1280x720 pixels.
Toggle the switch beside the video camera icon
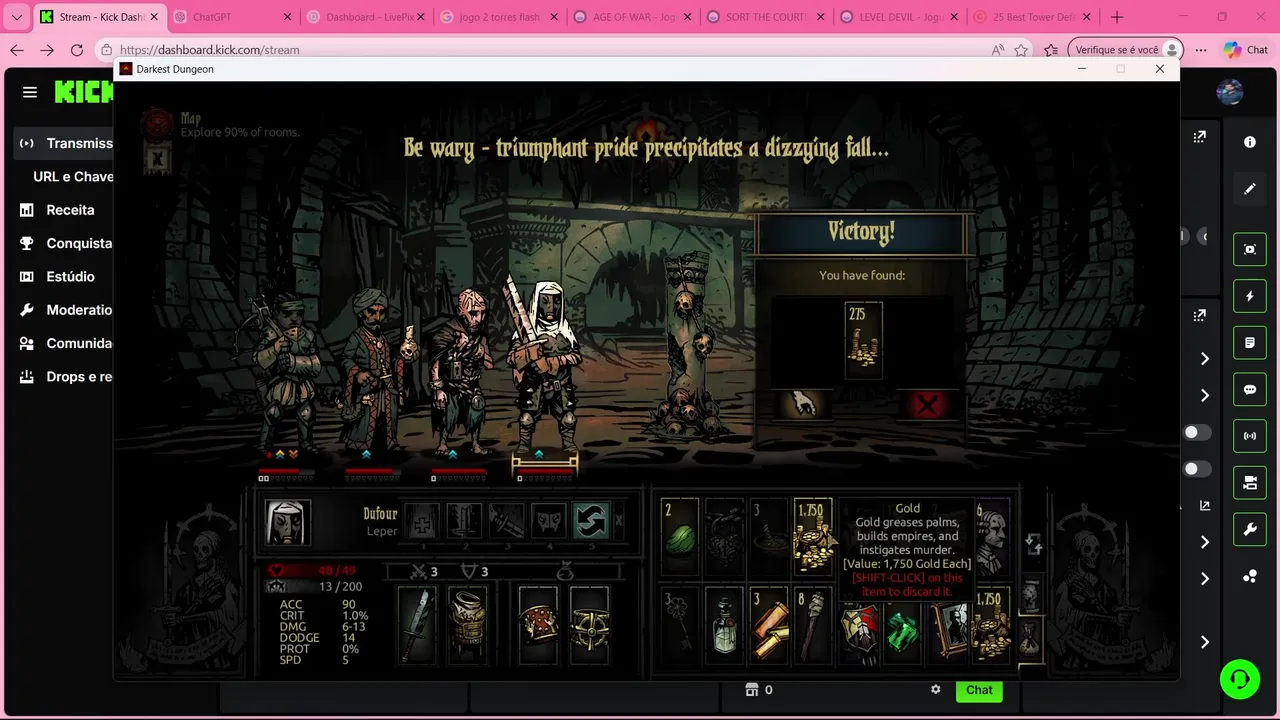[x=1197, y=469]
